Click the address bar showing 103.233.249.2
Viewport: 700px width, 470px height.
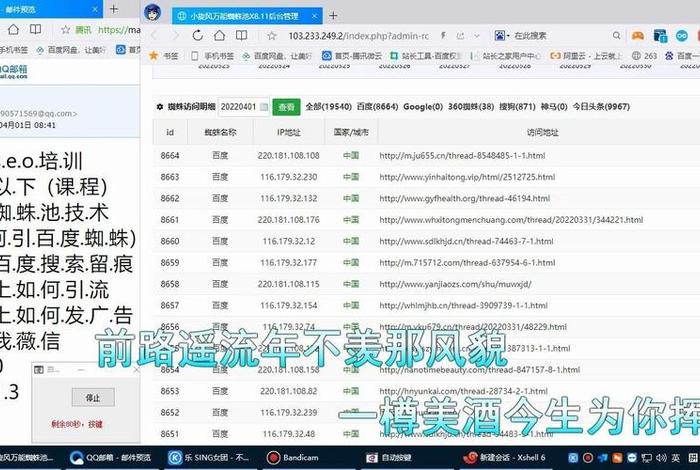coord(358,36)
